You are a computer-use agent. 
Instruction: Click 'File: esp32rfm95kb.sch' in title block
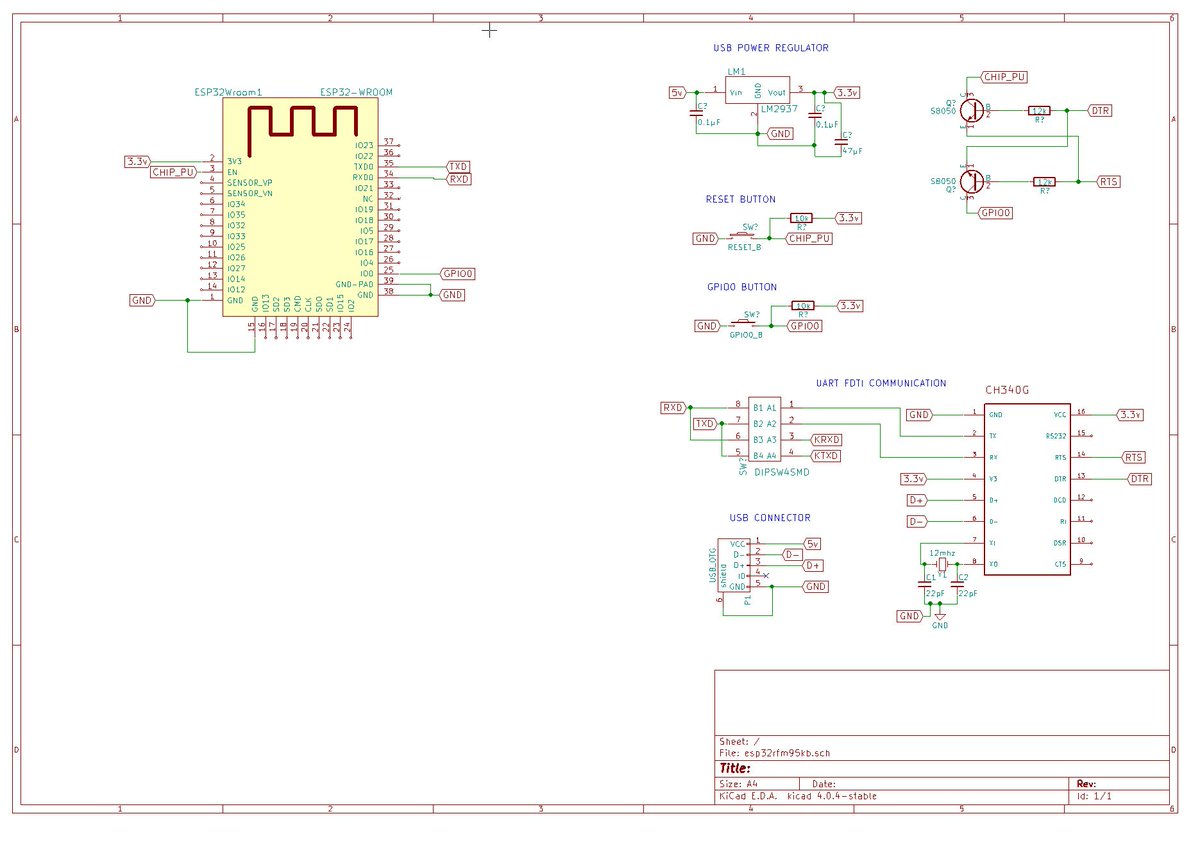pyautogui.click(x=775, y=751)
